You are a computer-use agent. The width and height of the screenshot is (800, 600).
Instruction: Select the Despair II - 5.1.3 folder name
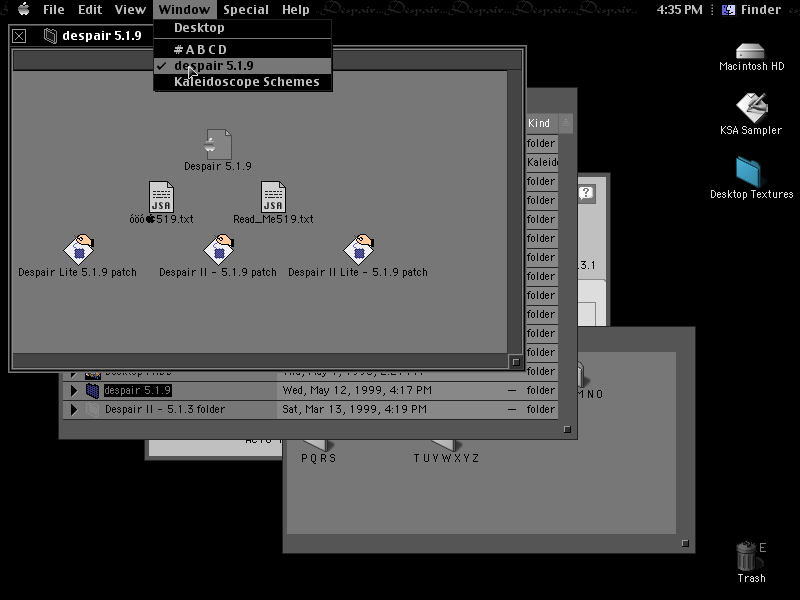click(165, 409)
